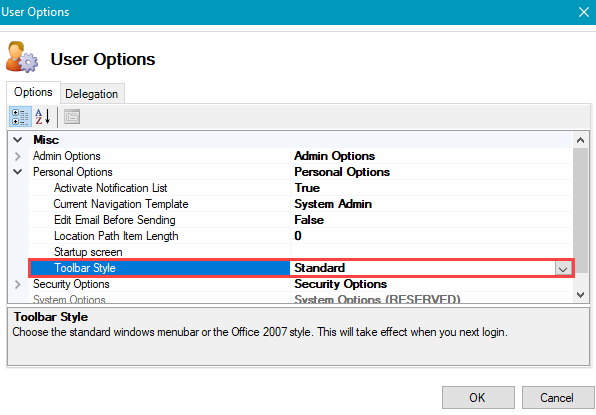
Task: Select the Options tab
Action: point(33,92)
